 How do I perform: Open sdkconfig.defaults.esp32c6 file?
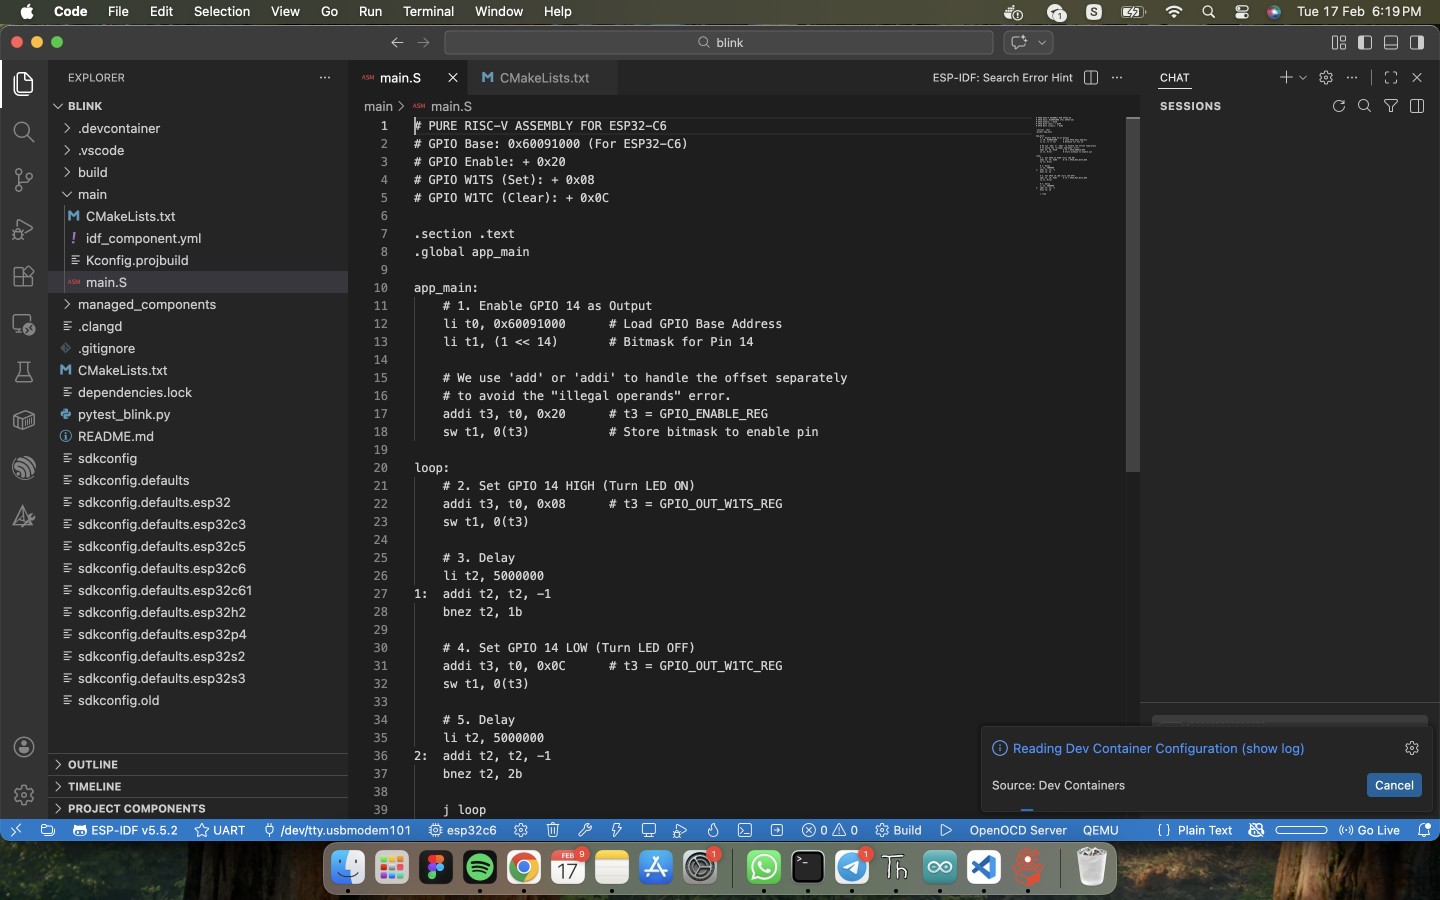click(x=198, y=568)
